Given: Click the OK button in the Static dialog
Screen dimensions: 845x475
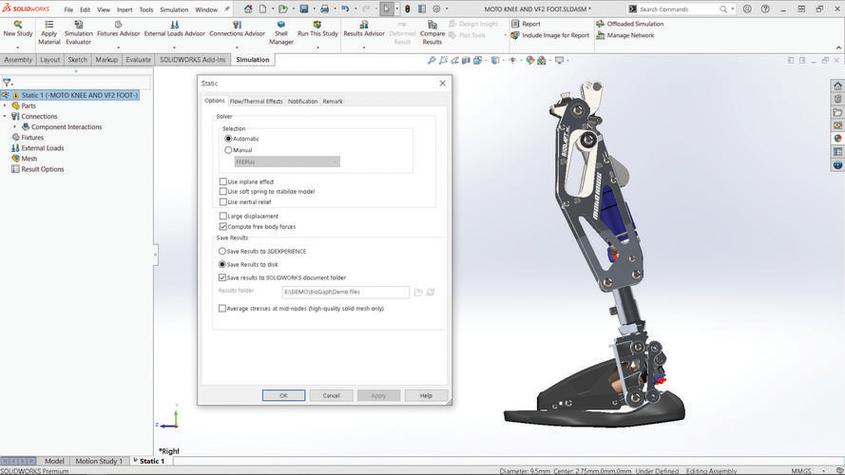Looking at the screenshot, I should click(283, 395).
